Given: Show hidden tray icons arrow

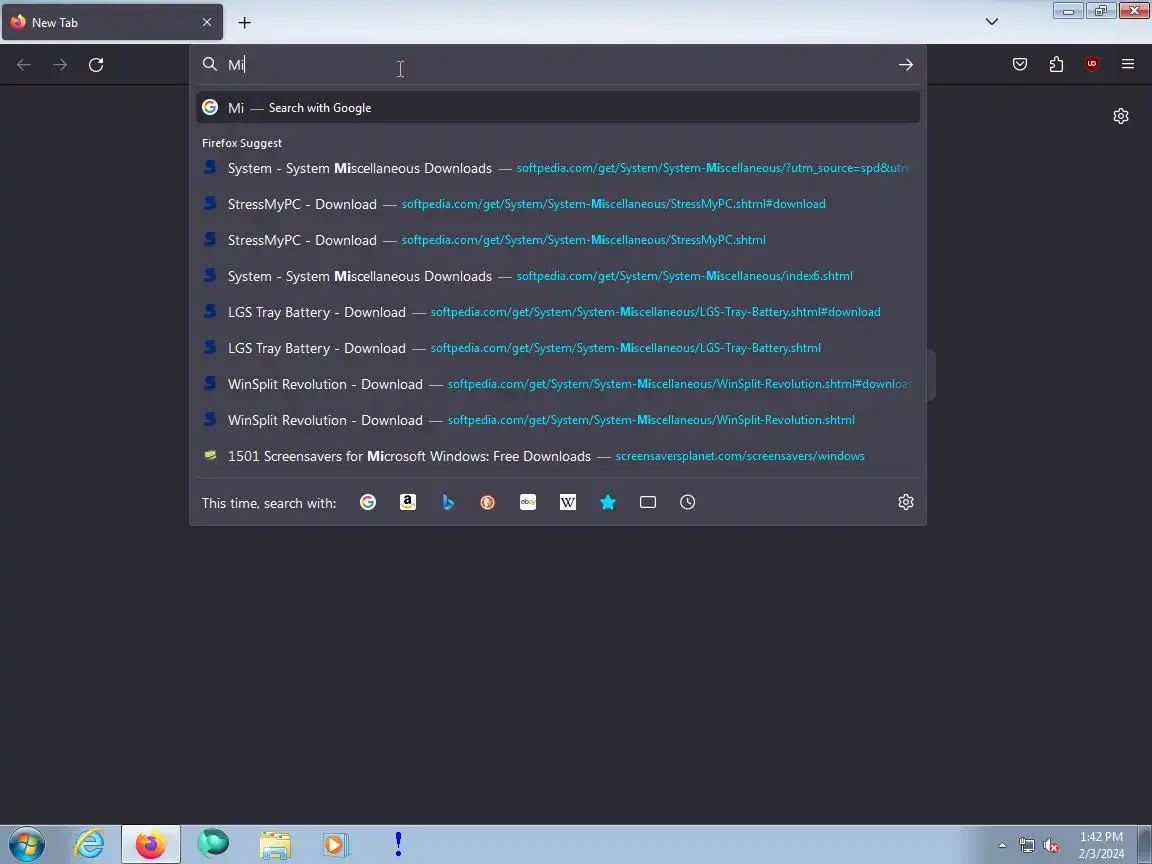Looking at the screenshot, I should point(1002,846).
